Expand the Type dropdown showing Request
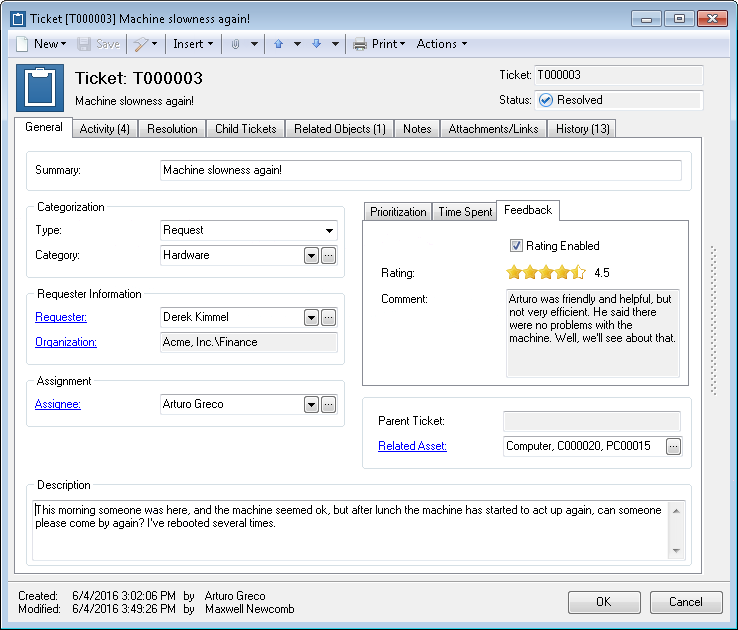The height and width of the screenshot is (630, 738). click(329, 231)
